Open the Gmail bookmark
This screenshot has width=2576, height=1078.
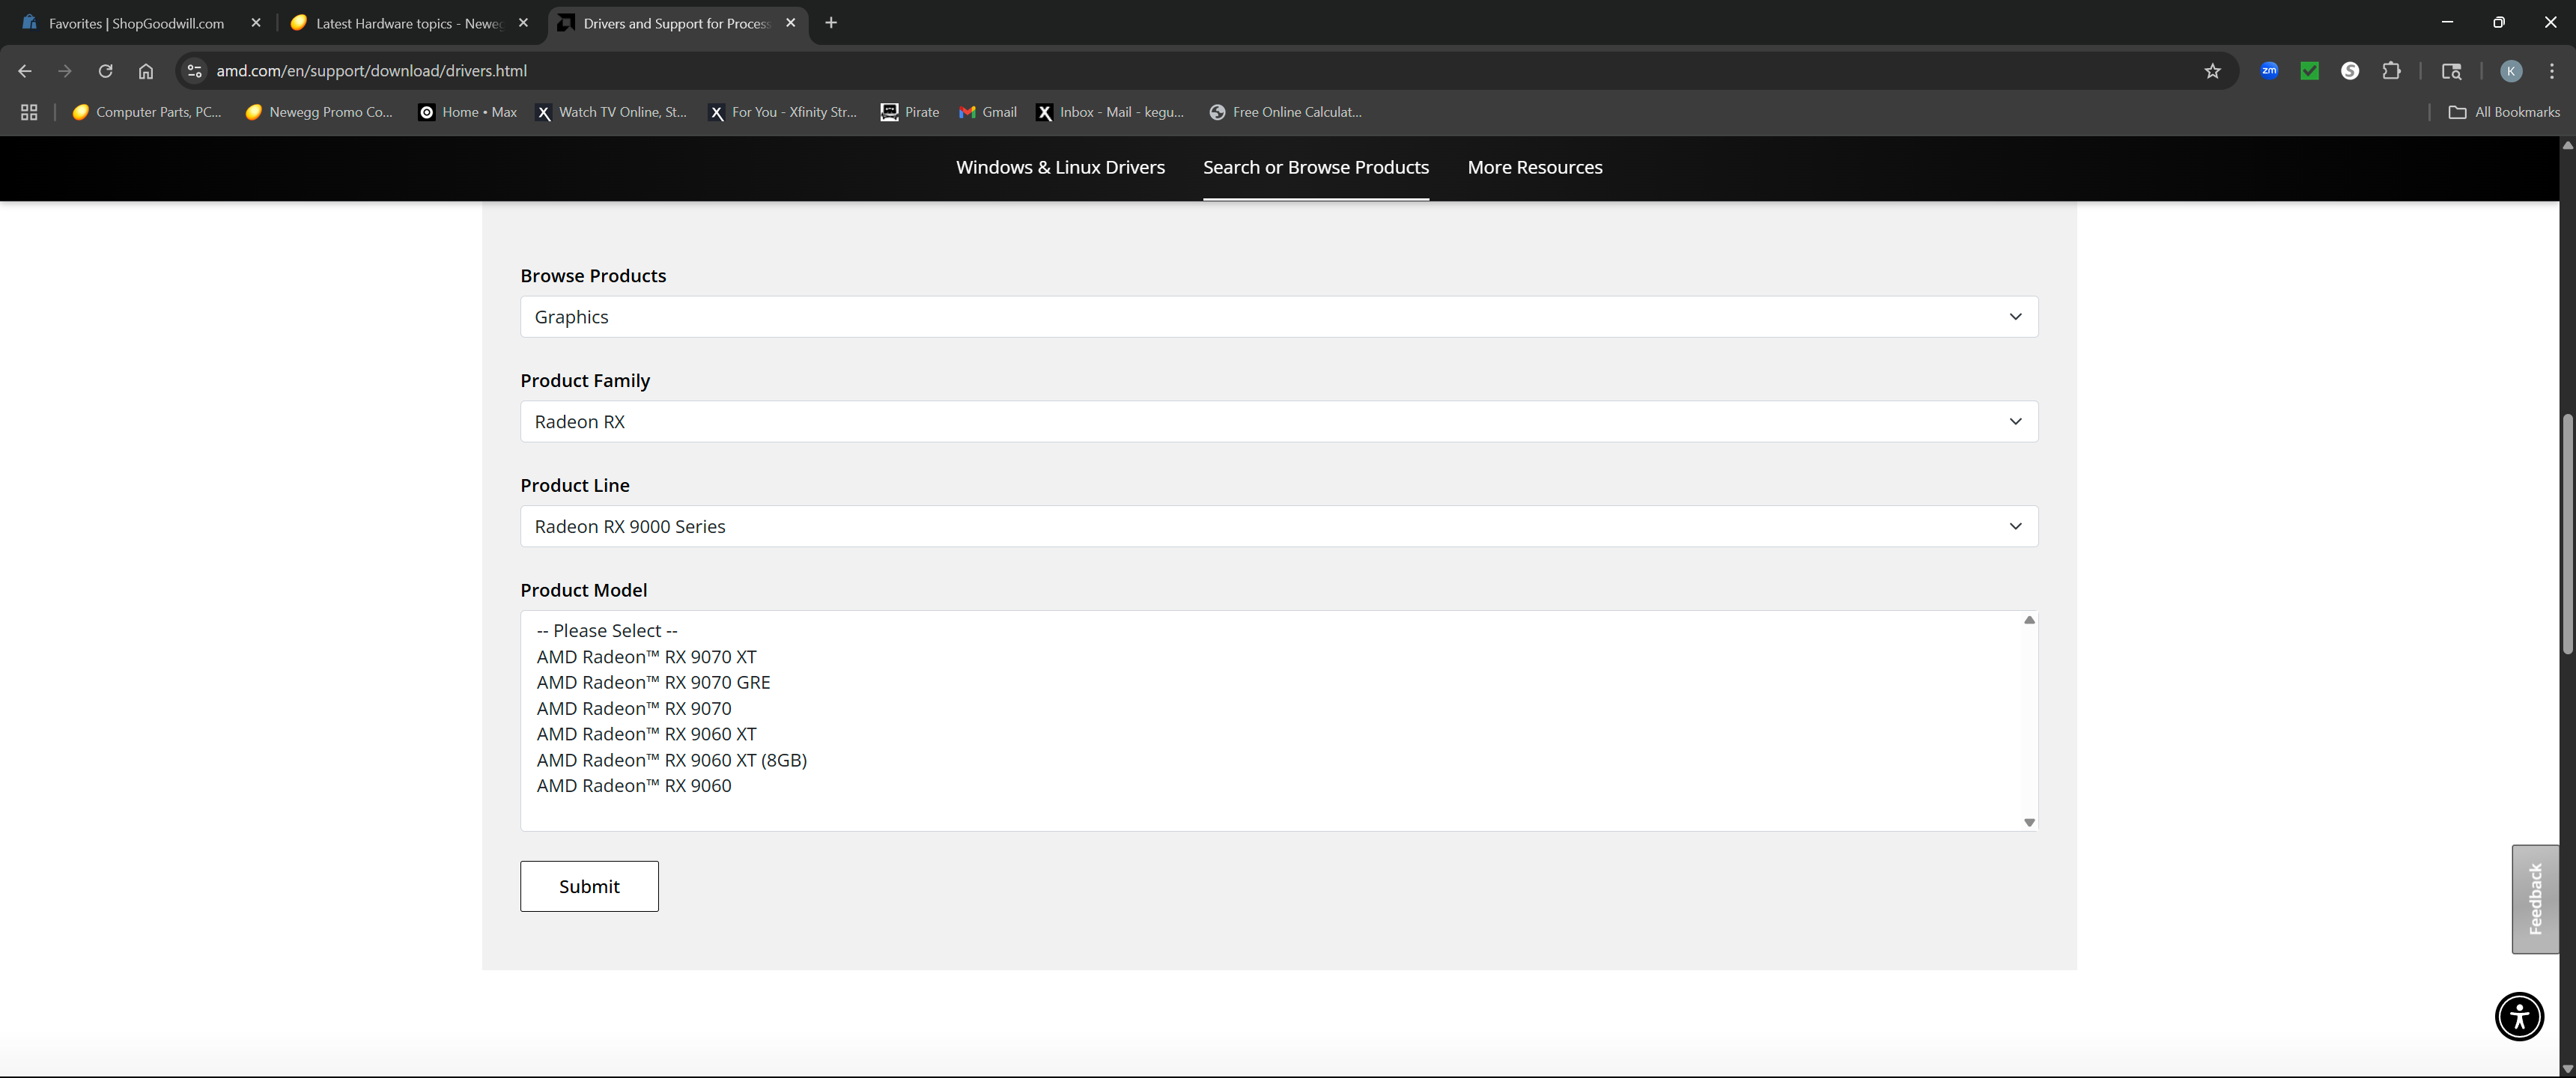pos(988,112)
